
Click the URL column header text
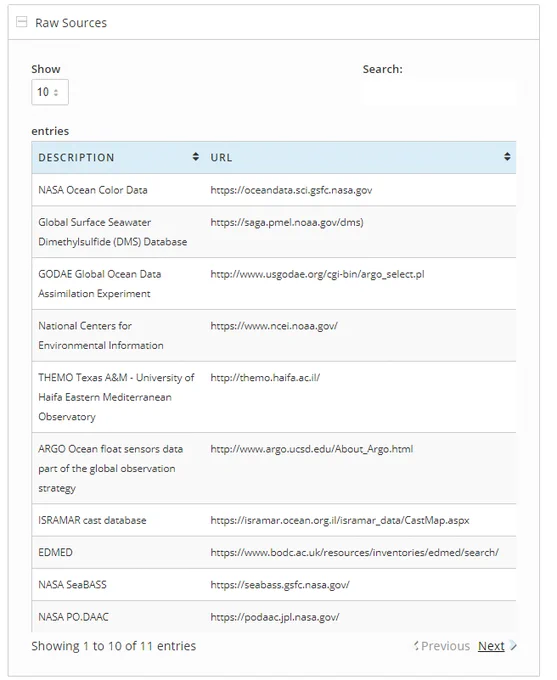[221, 157]
